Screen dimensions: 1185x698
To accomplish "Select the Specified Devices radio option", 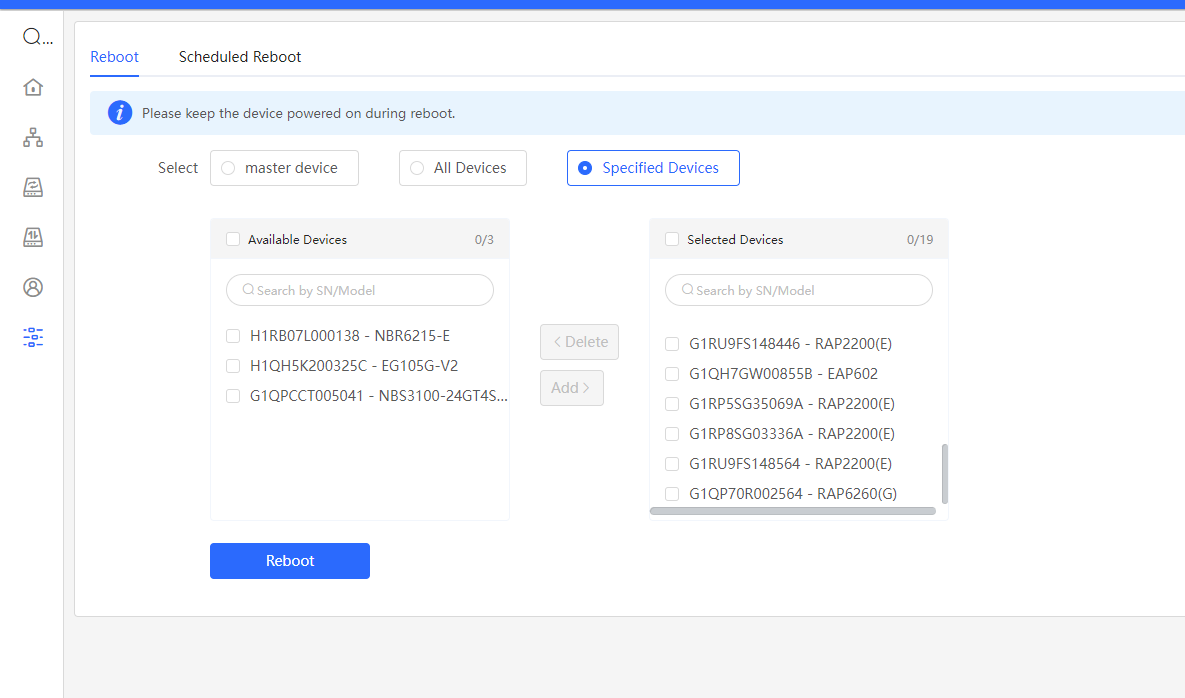I will [x=653, y=168].
